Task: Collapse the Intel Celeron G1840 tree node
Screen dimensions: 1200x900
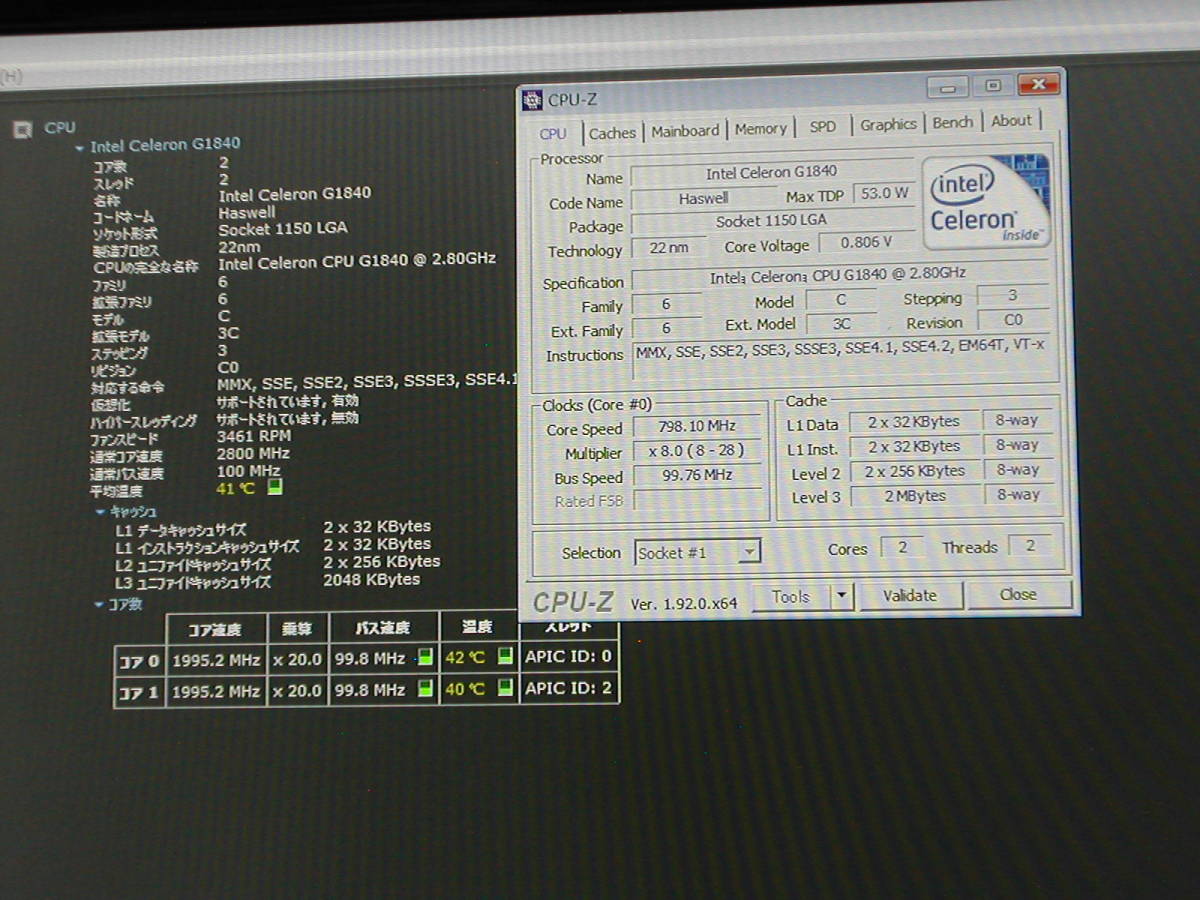Action: point(80,147)
